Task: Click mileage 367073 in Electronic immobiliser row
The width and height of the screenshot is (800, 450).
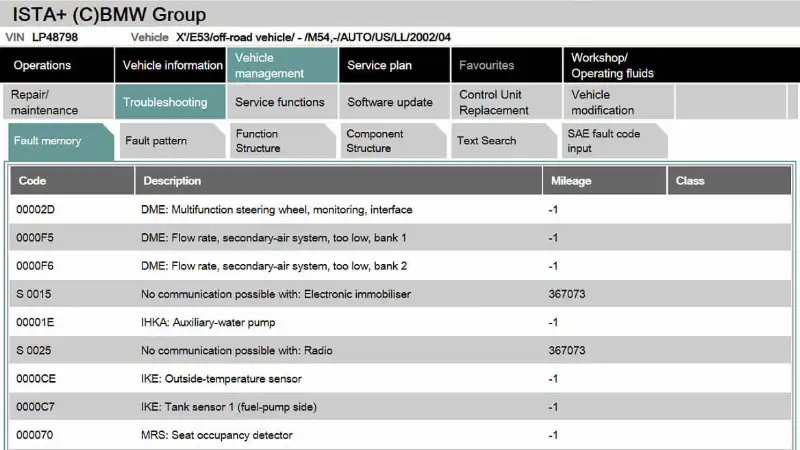Action: click(x=567, y=294)
